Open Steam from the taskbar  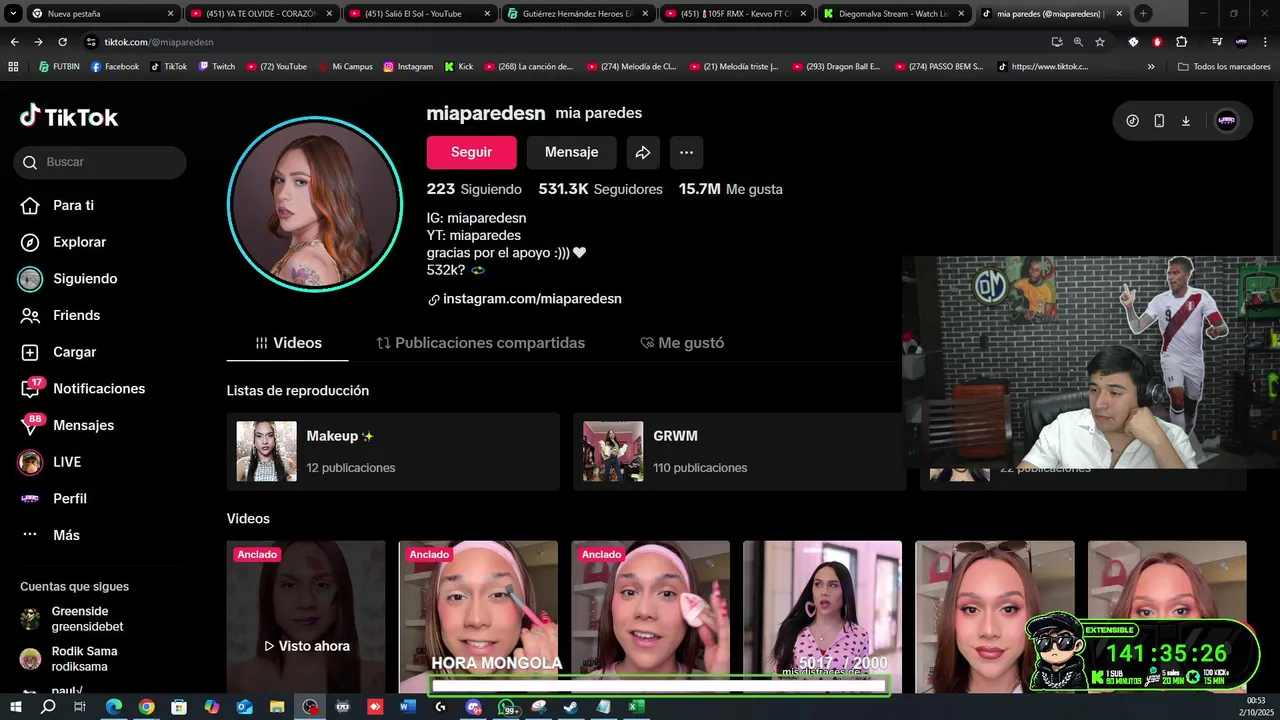click(x=570, y=707)
